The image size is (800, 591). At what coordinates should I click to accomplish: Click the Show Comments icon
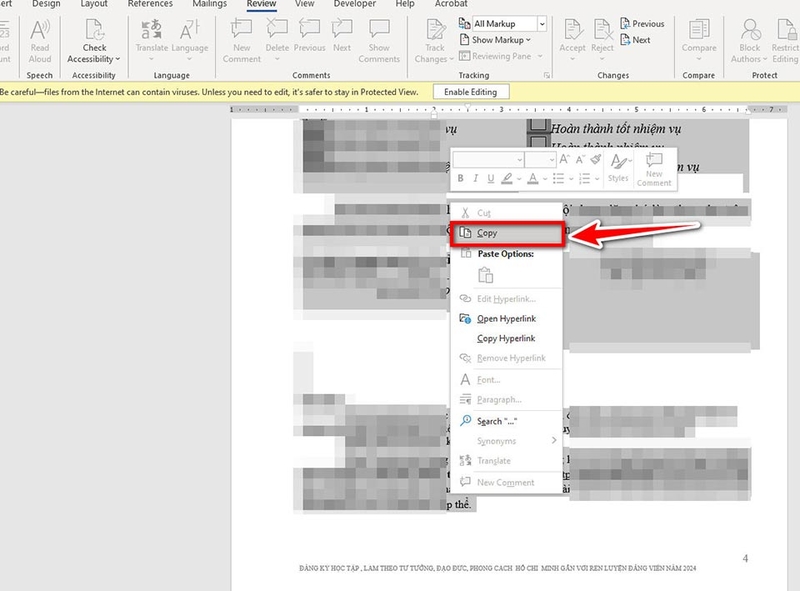pyautogui.click(x=379, y=30)
